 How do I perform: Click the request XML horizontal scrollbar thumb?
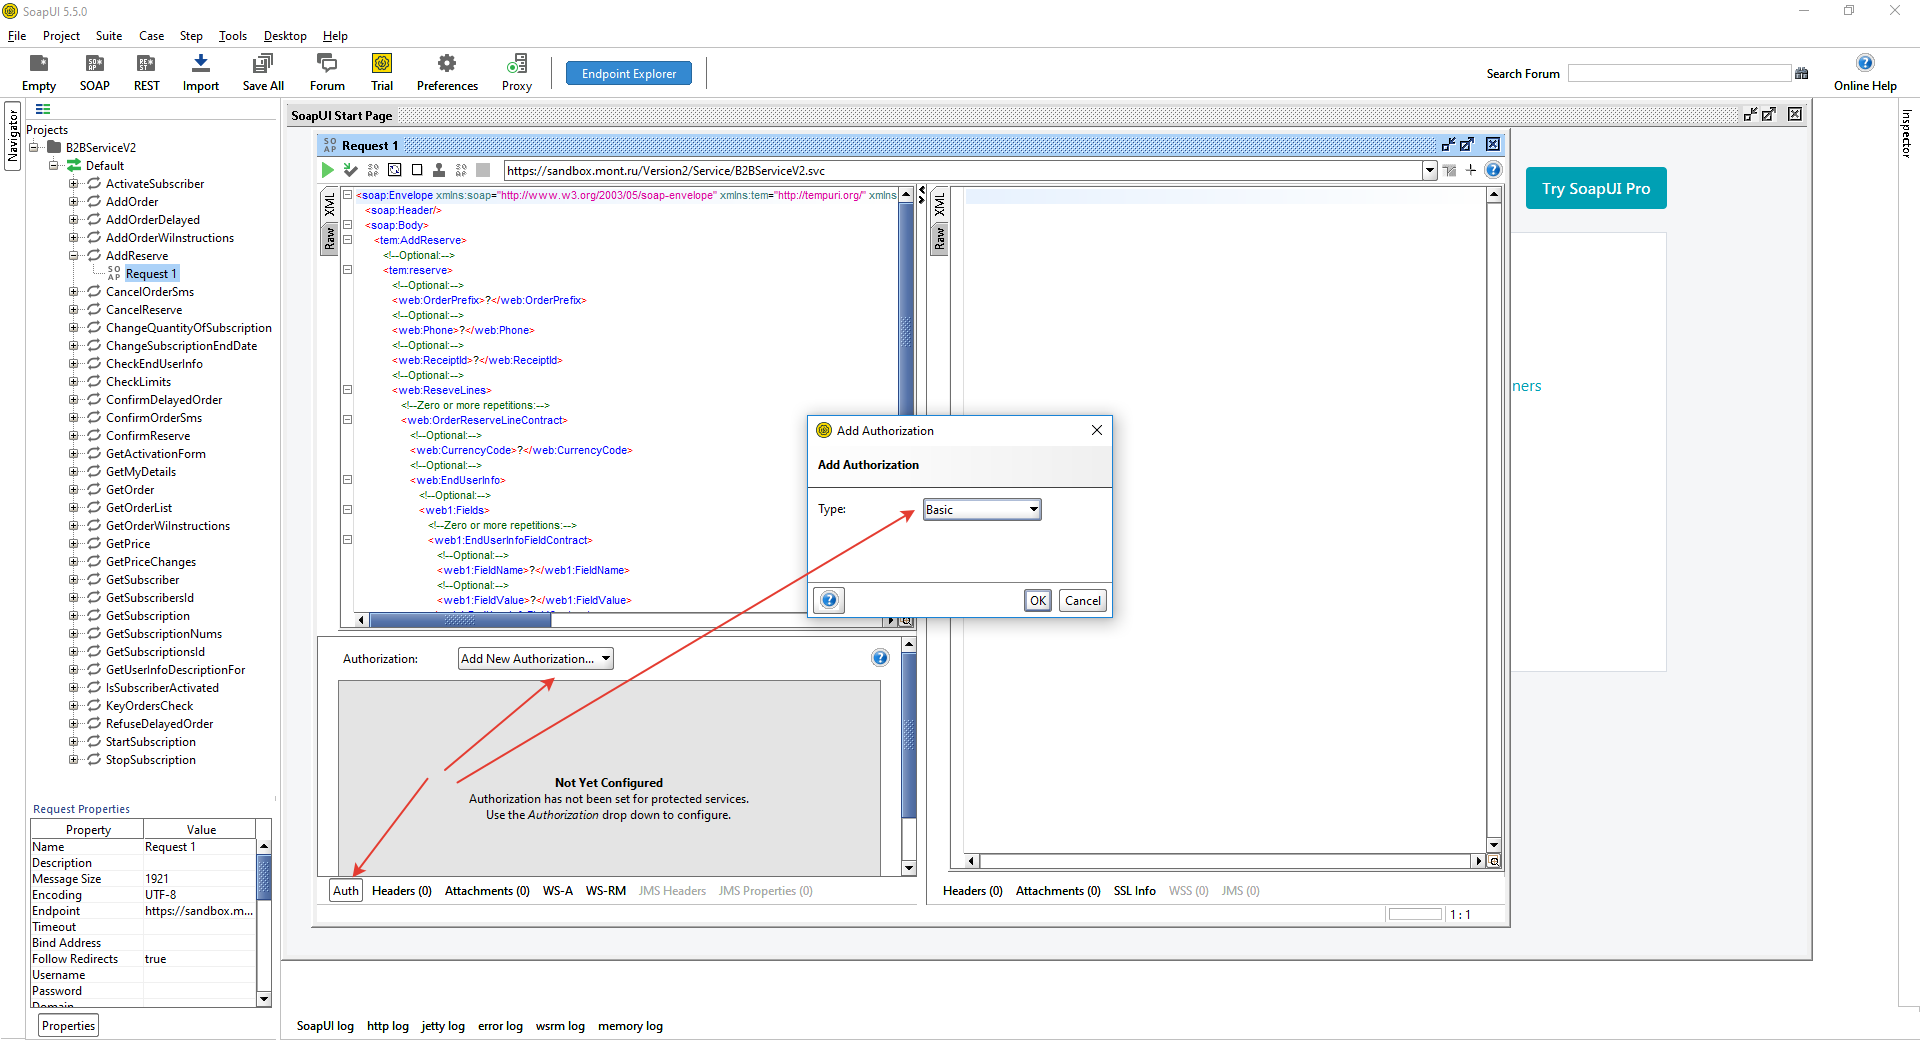(460, 621)
